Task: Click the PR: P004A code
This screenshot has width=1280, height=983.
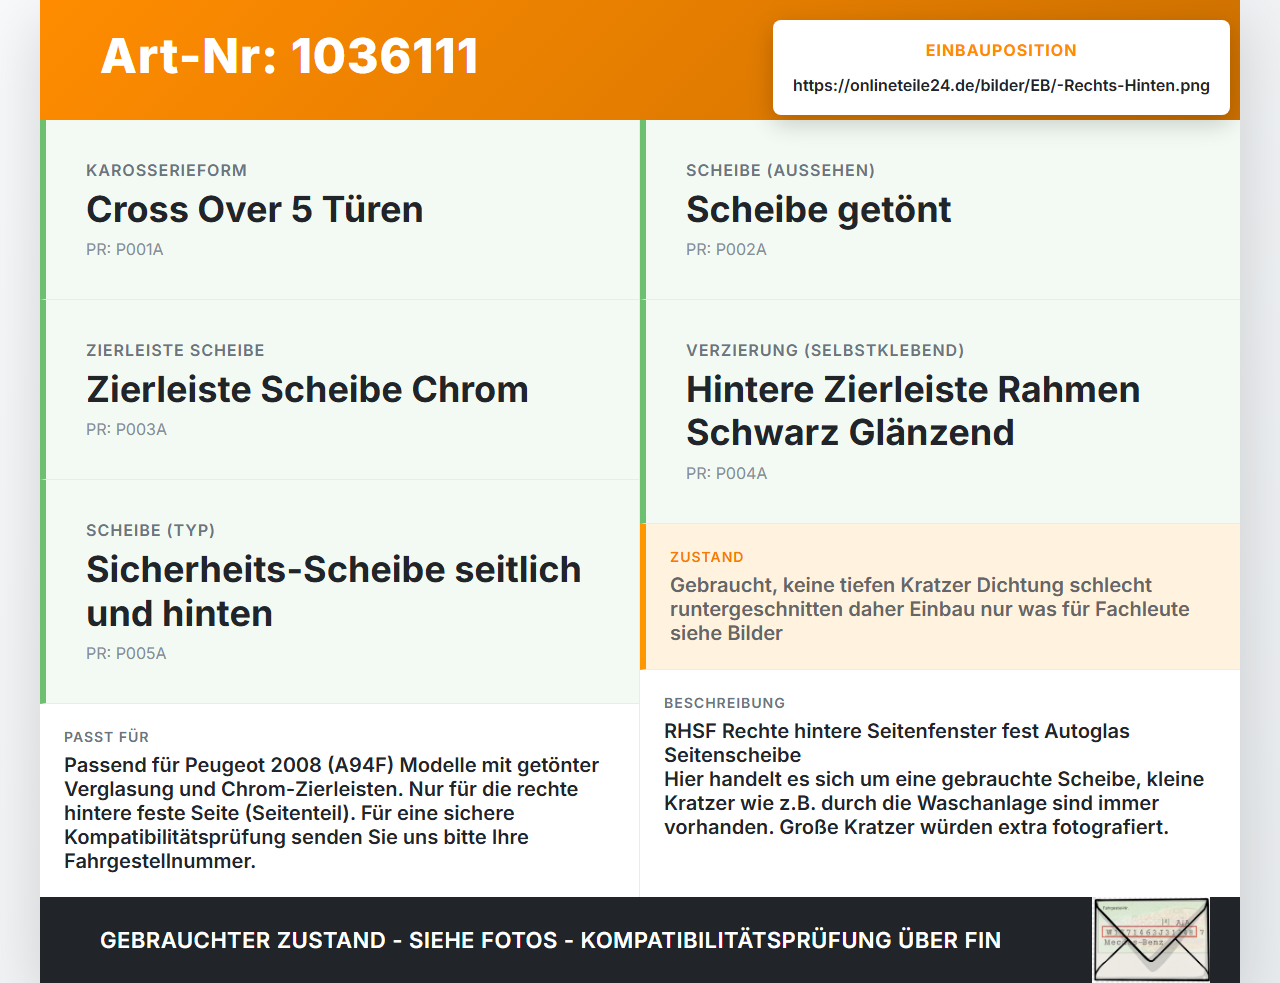Action: [727, 473]
